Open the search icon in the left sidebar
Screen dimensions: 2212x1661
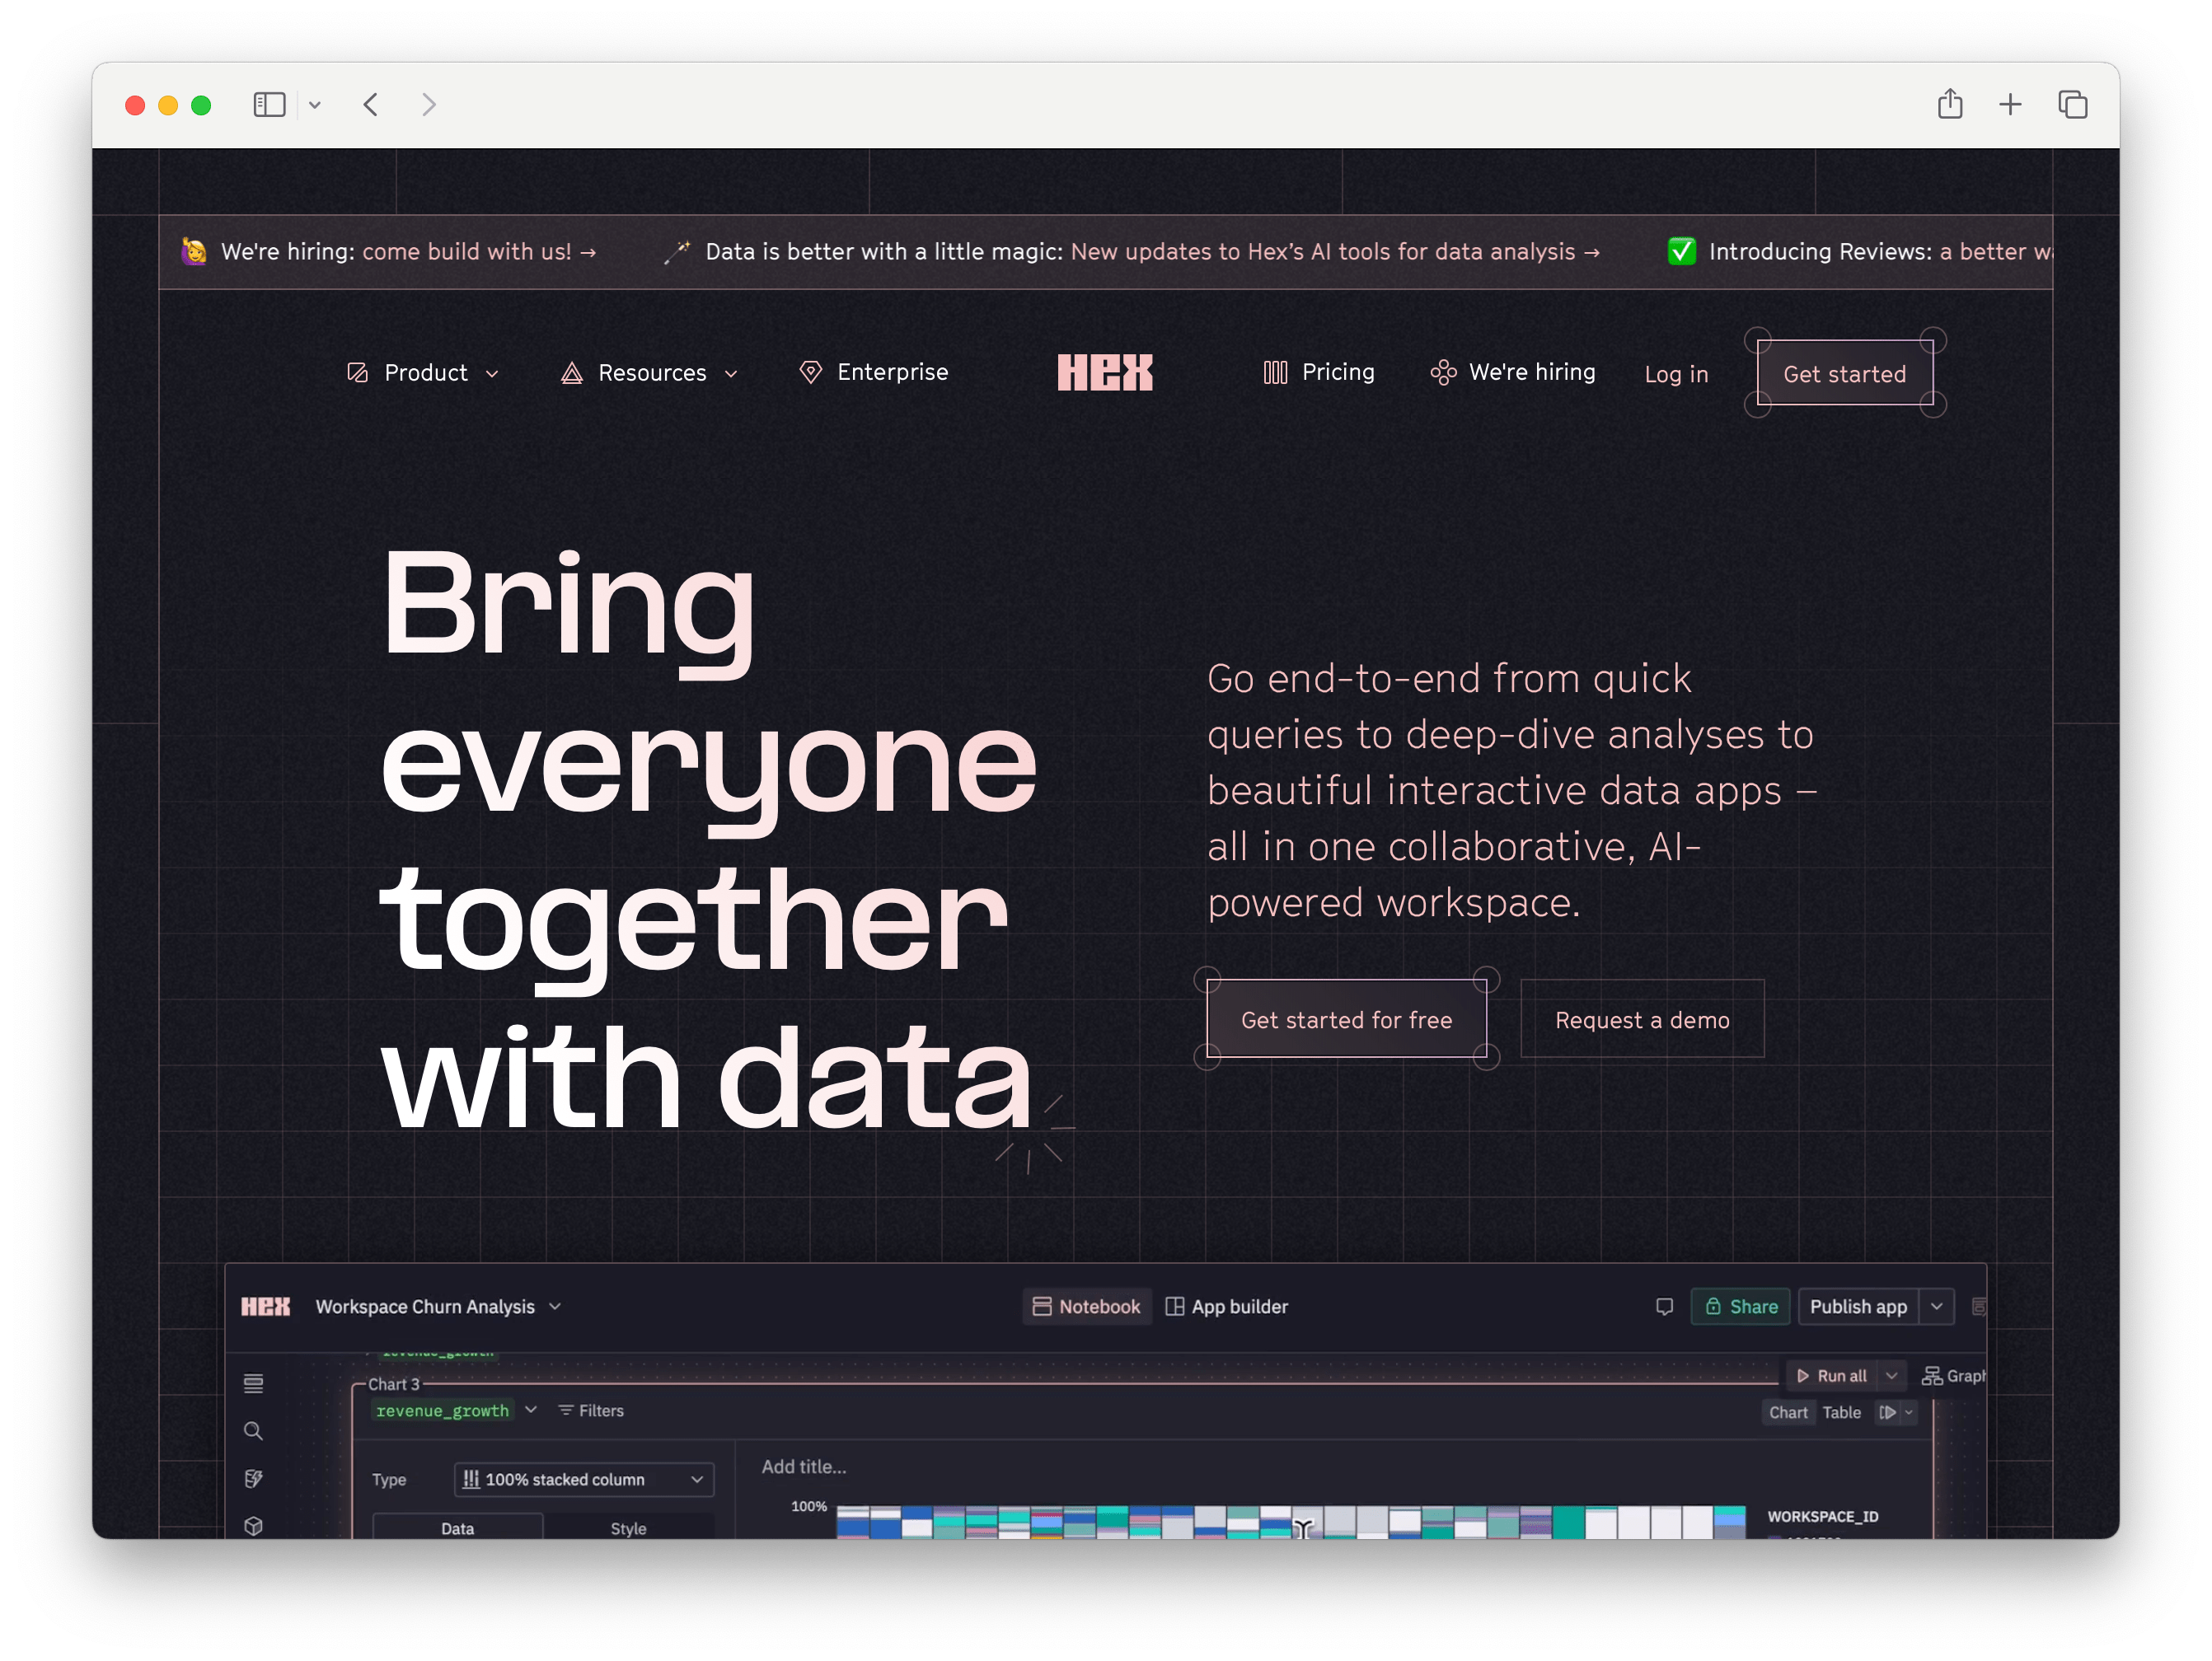pos(253,1431)
